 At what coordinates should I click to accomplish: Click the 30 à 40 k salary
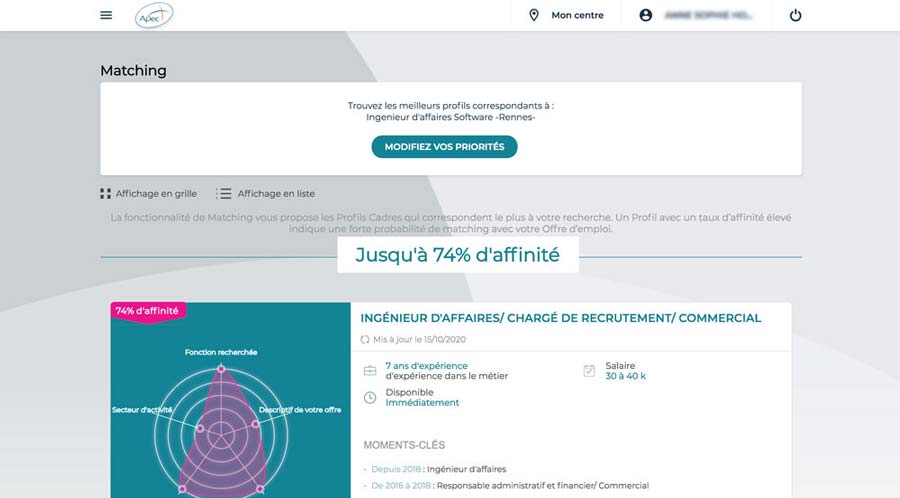pos(626,376)
